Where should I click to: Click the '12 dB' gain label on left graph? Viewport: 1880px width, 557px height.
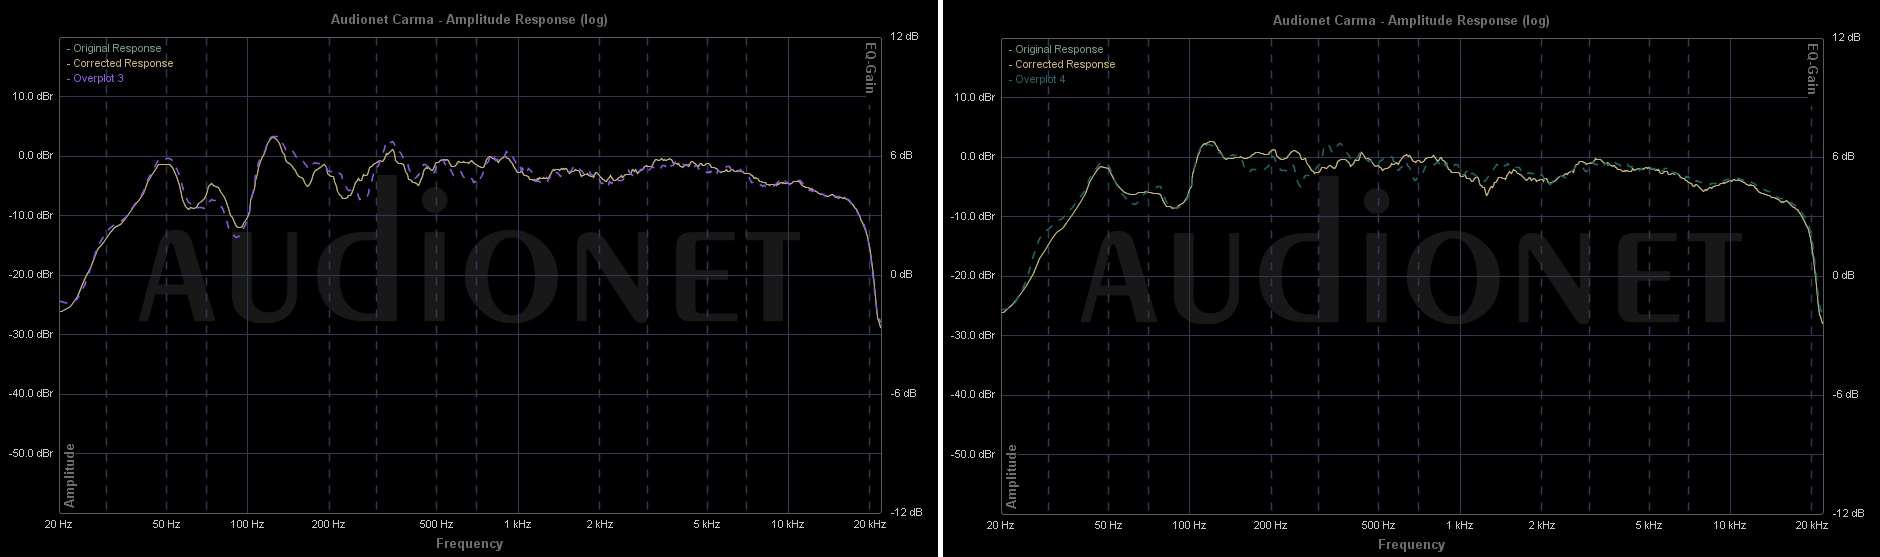point(902,36)
